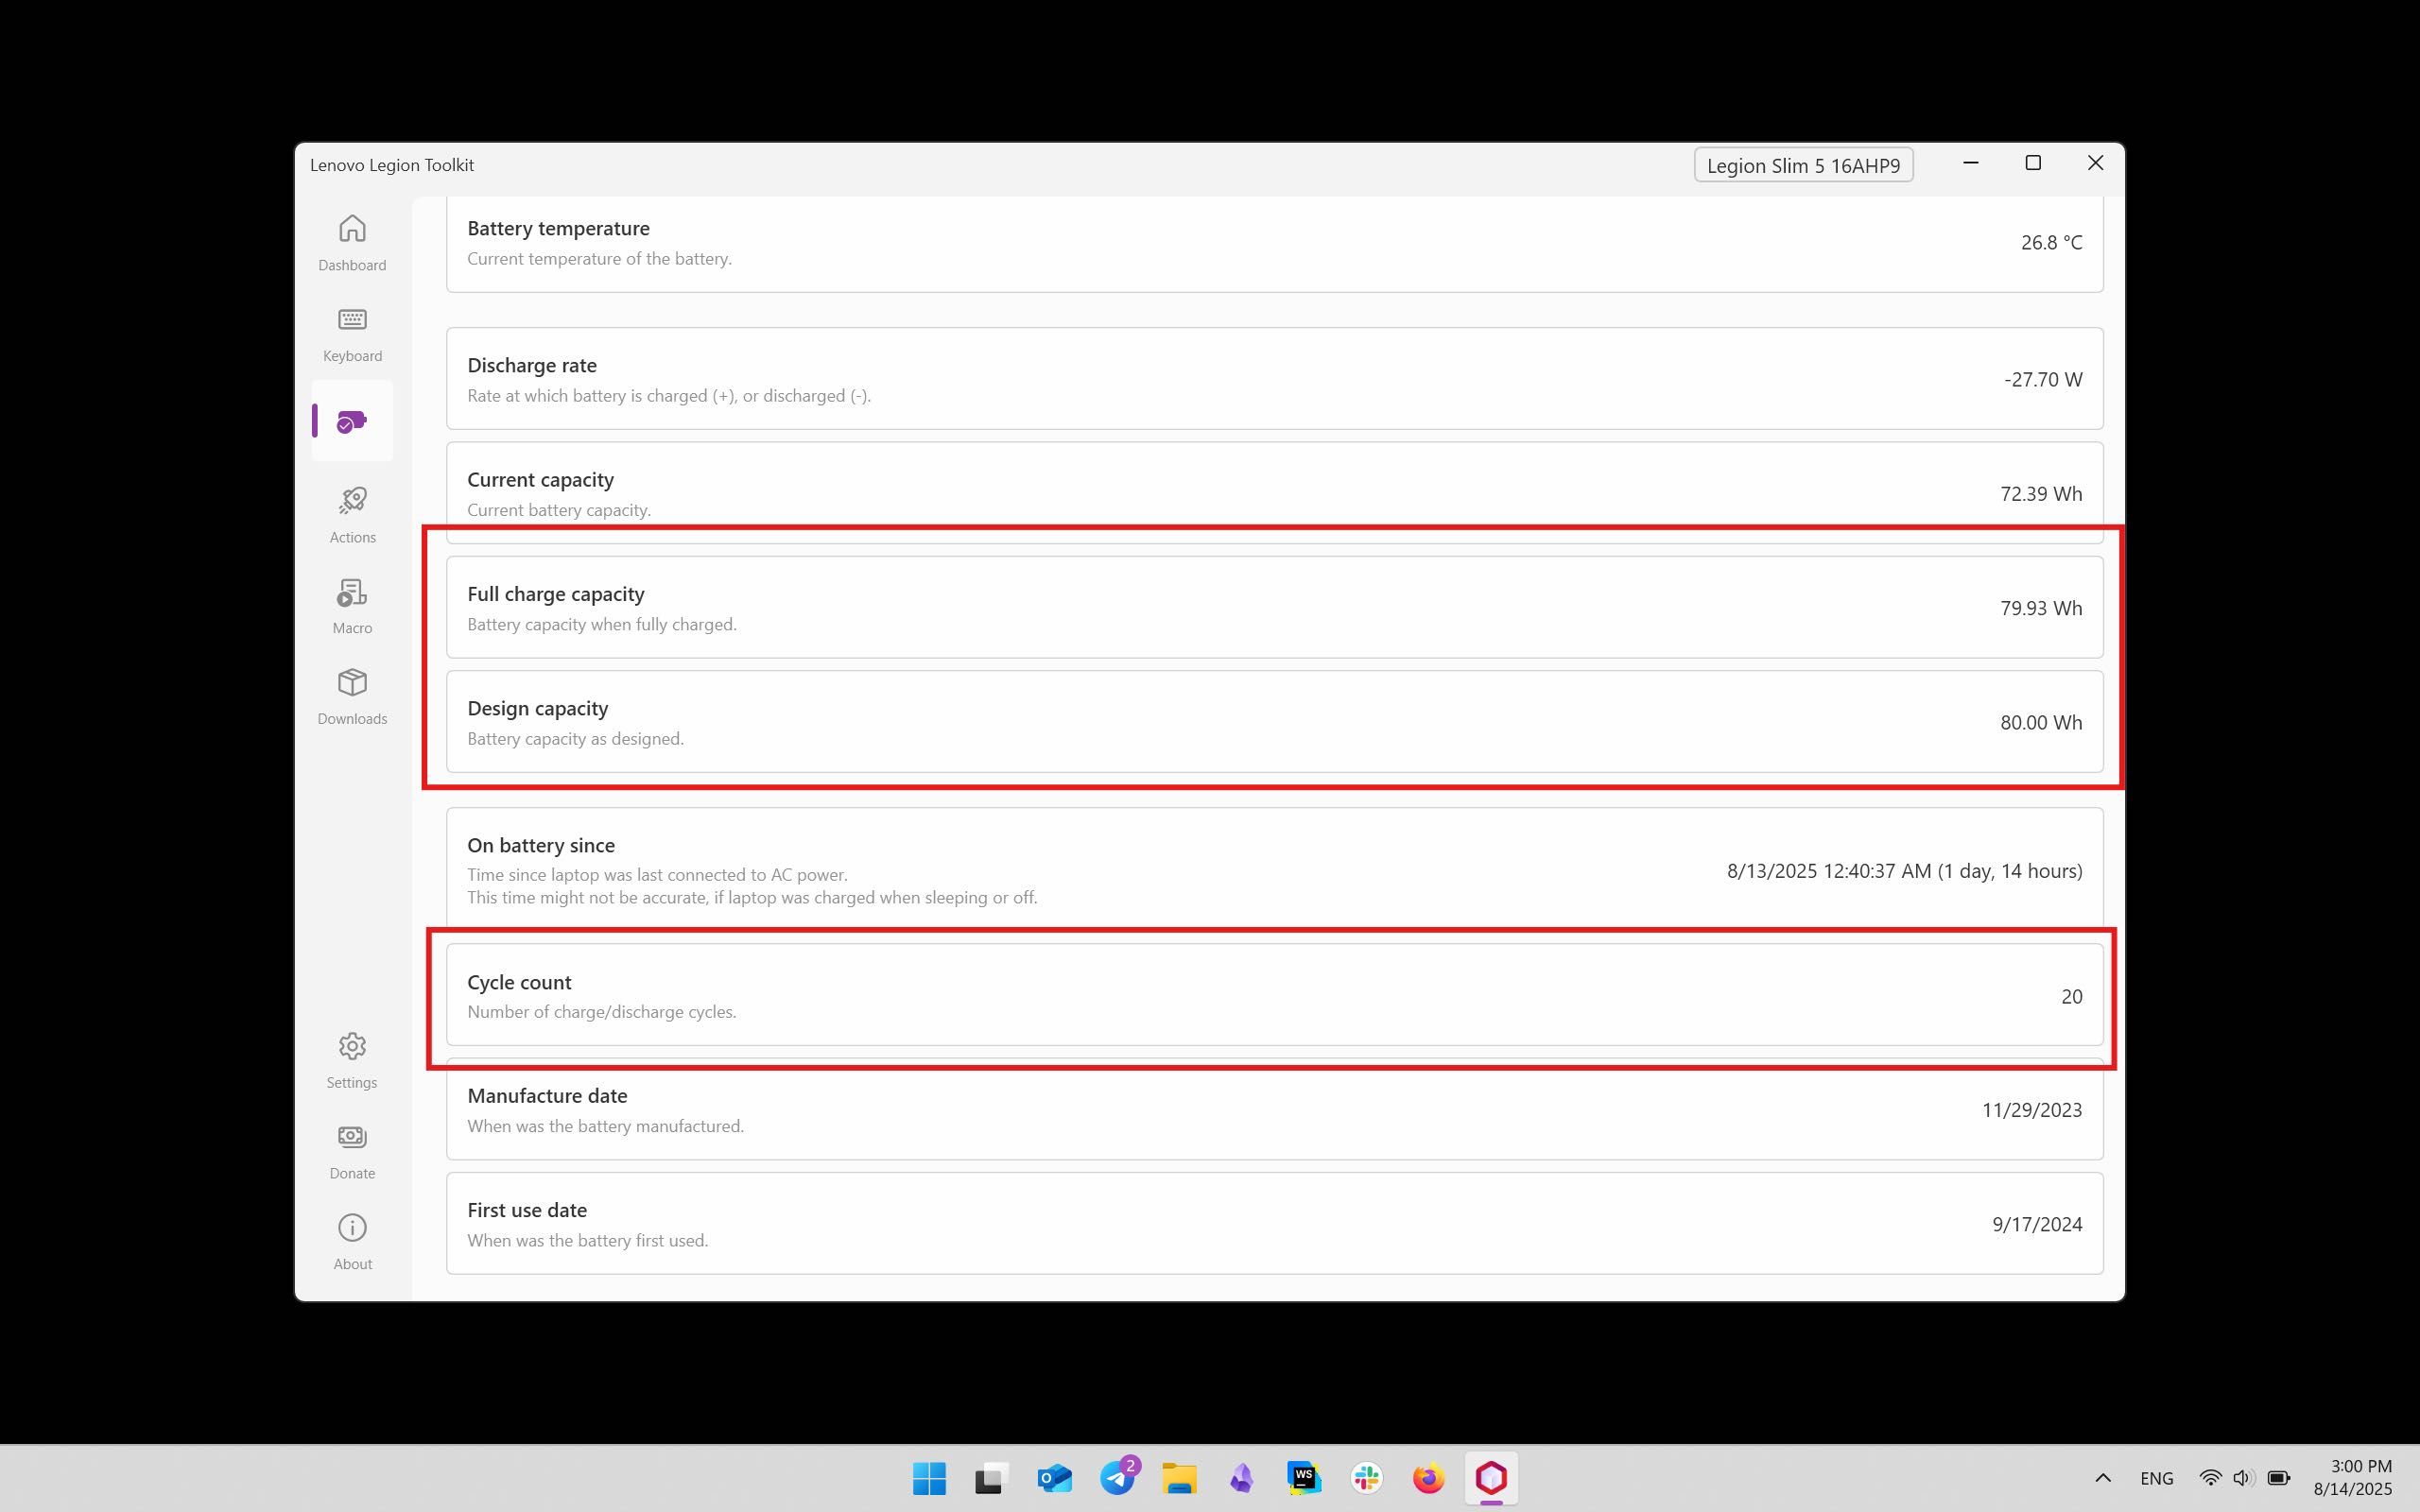Viewport: 2420px width, 1512px height.
Task: Close the Lenovo Legion Toolkit window
Action: (2095, 163)
